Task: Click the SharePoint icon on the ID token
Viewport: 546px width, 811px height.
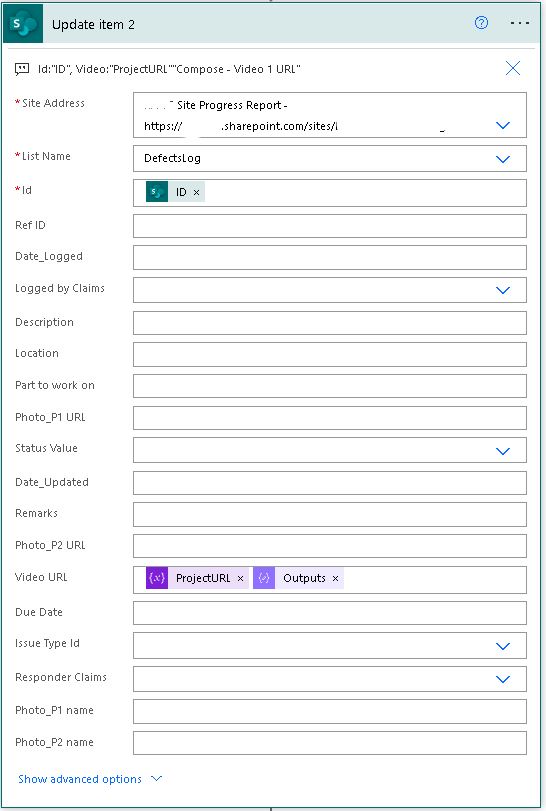Action: (x=157, y=192)
